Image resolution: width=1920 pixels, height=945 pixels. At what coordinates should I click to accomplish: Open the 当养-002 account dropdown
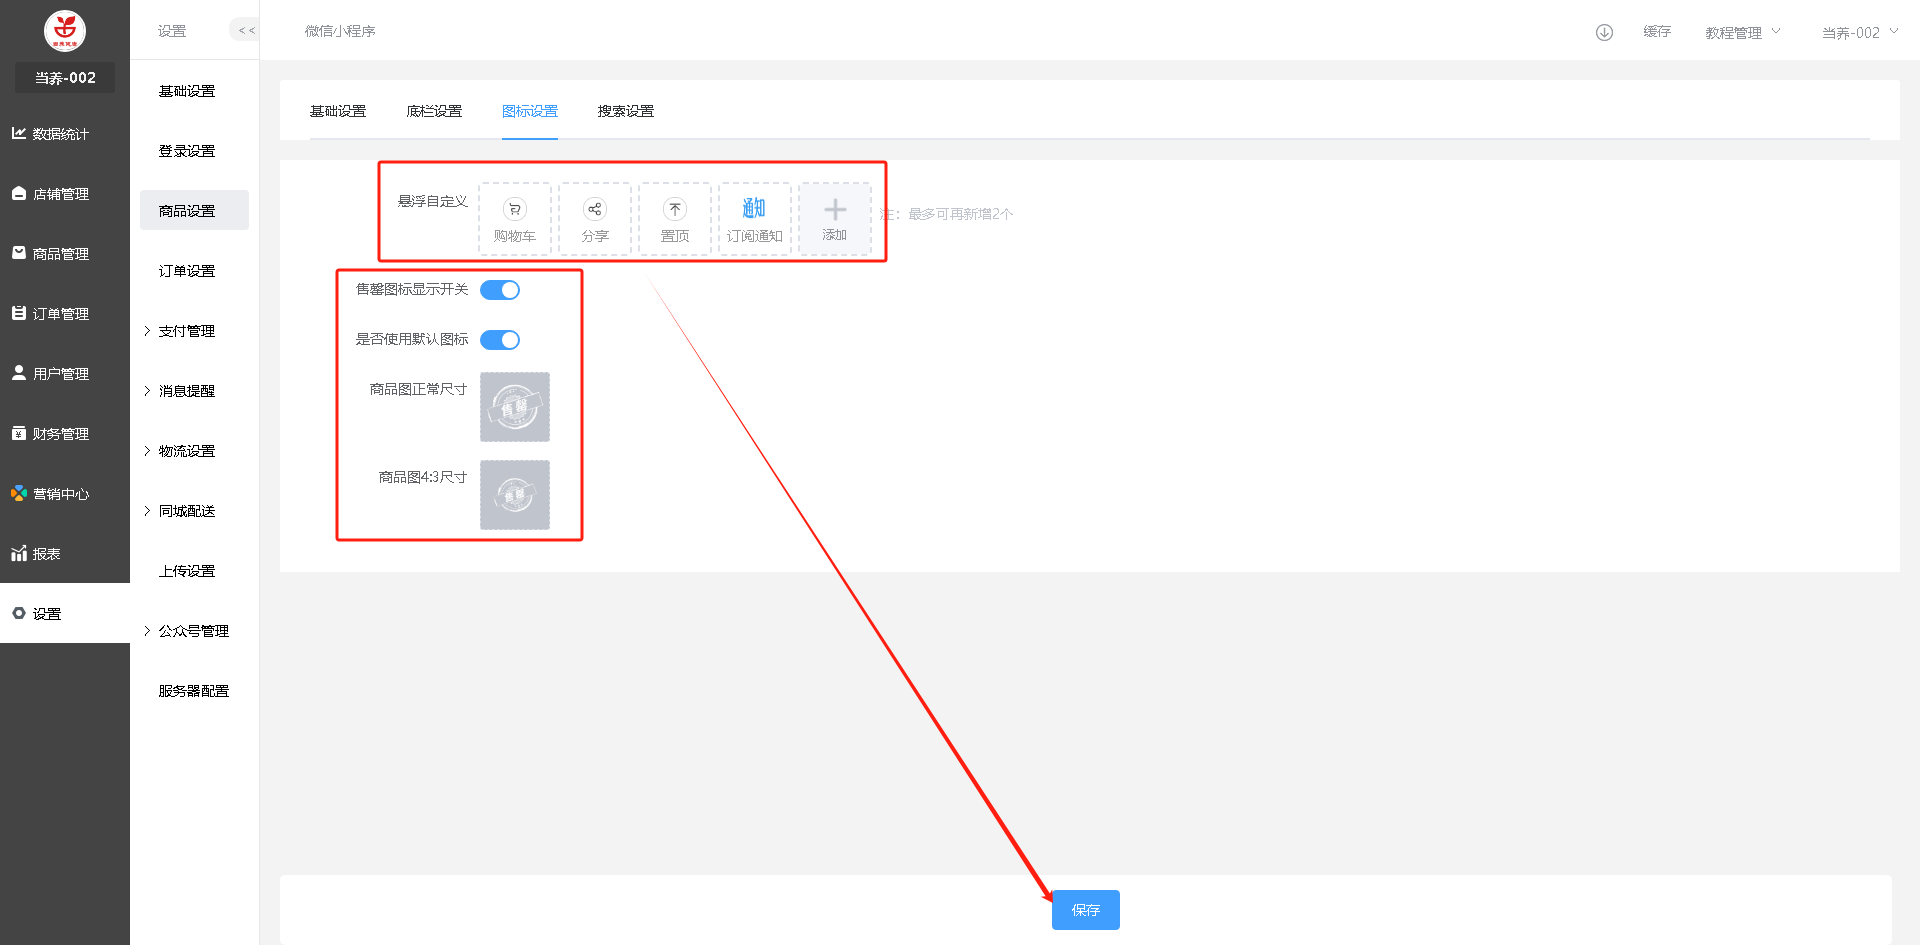pos(1858,33)
